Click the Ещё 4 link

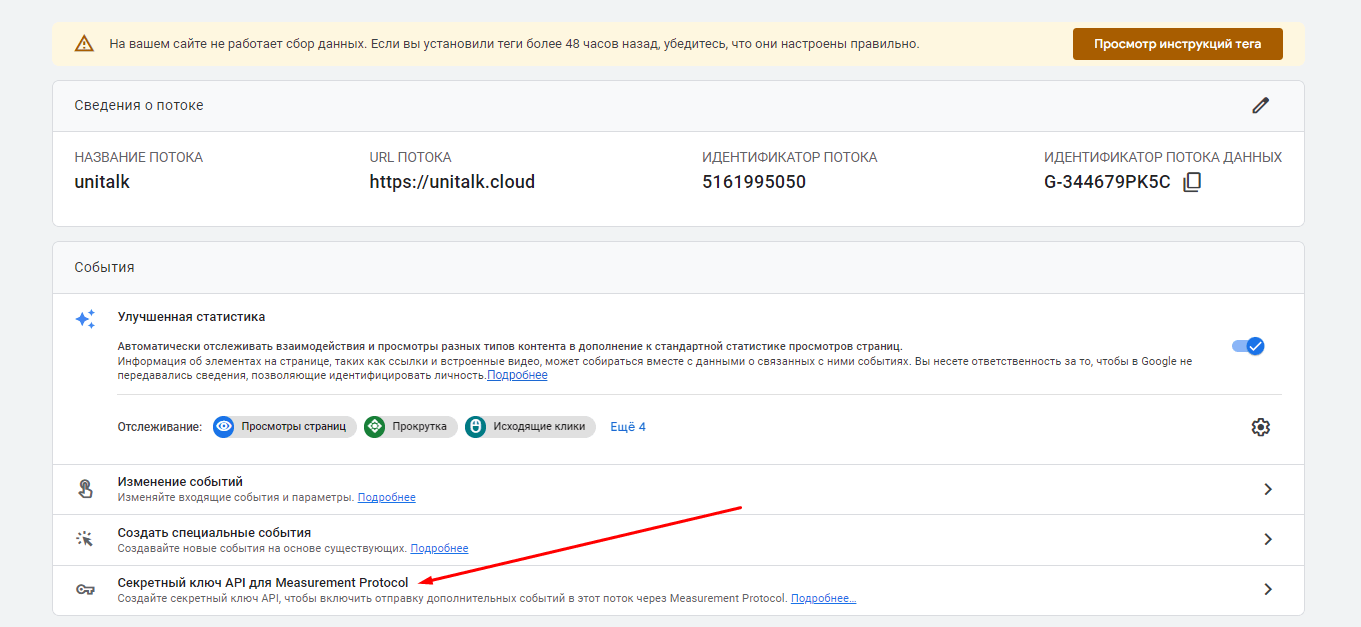628,427
